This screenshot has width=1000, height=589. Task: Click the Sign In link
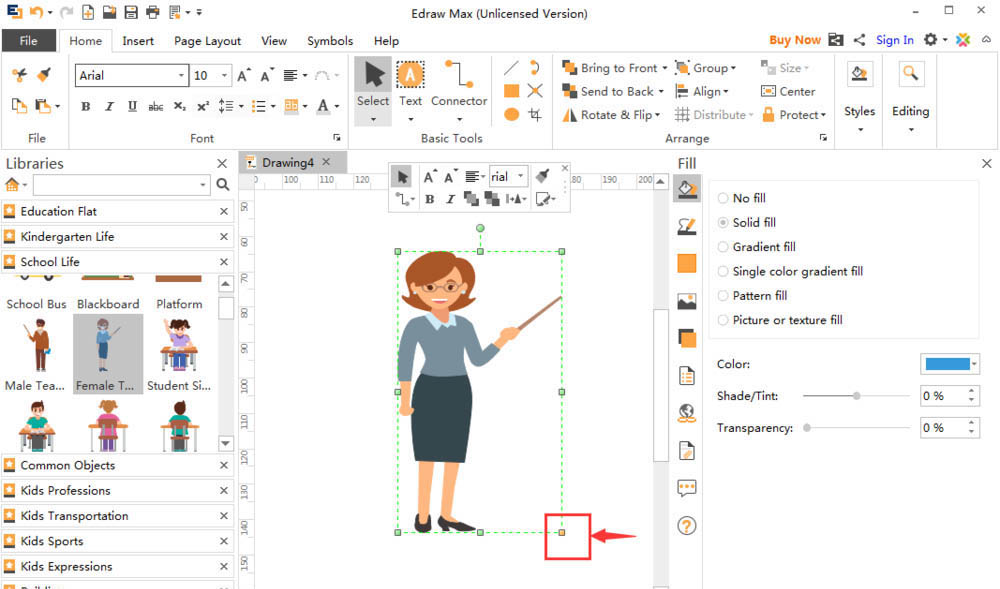click(894, 40)
